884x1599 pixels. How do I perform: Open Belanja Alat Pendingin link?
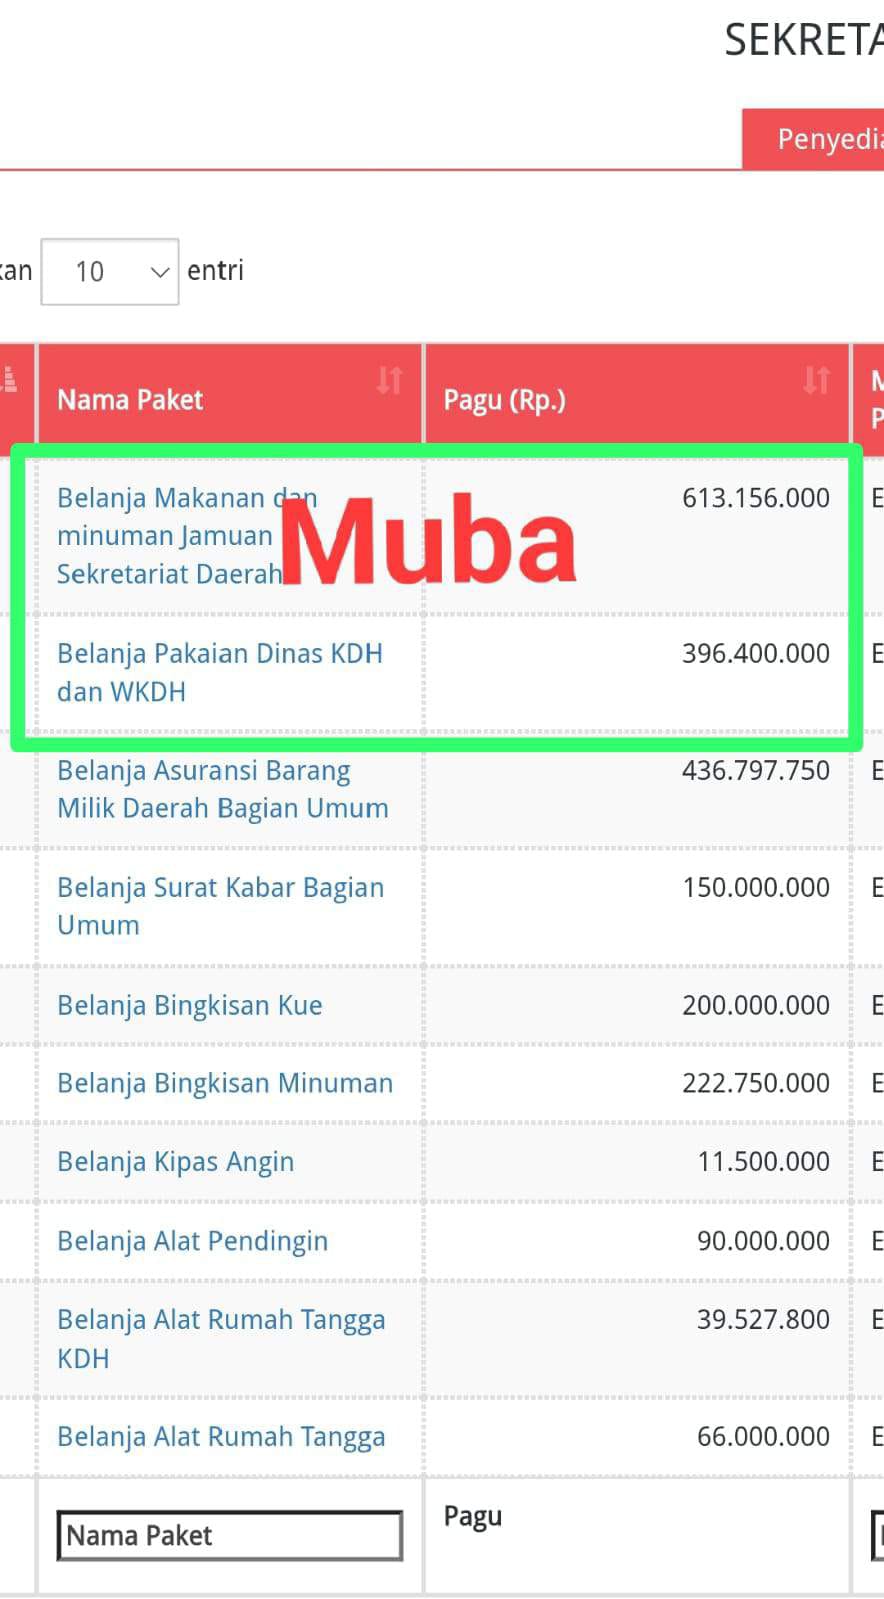pos(192,1241)
